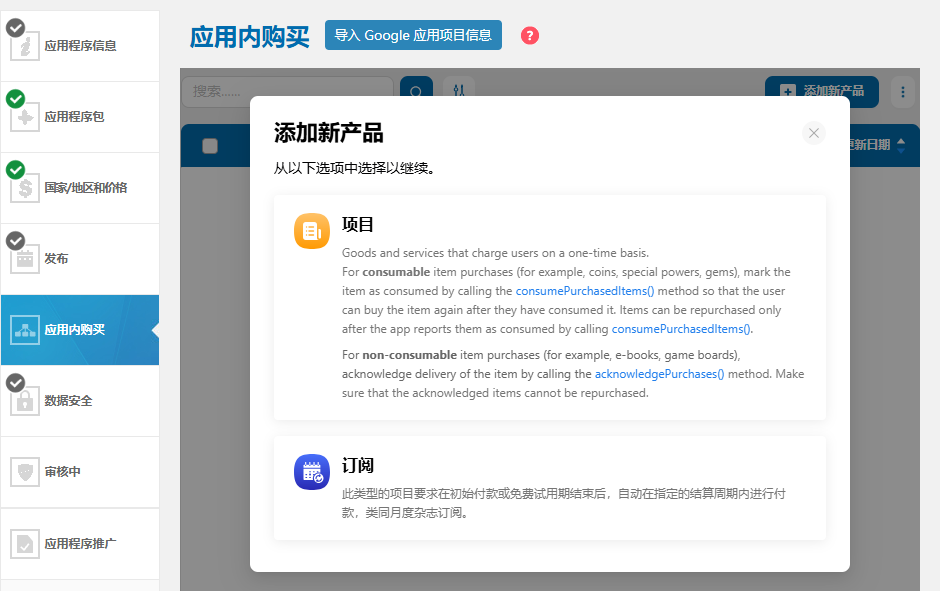
Task: Select the blue 订阅 subscription icon
Action: [312, 472]
